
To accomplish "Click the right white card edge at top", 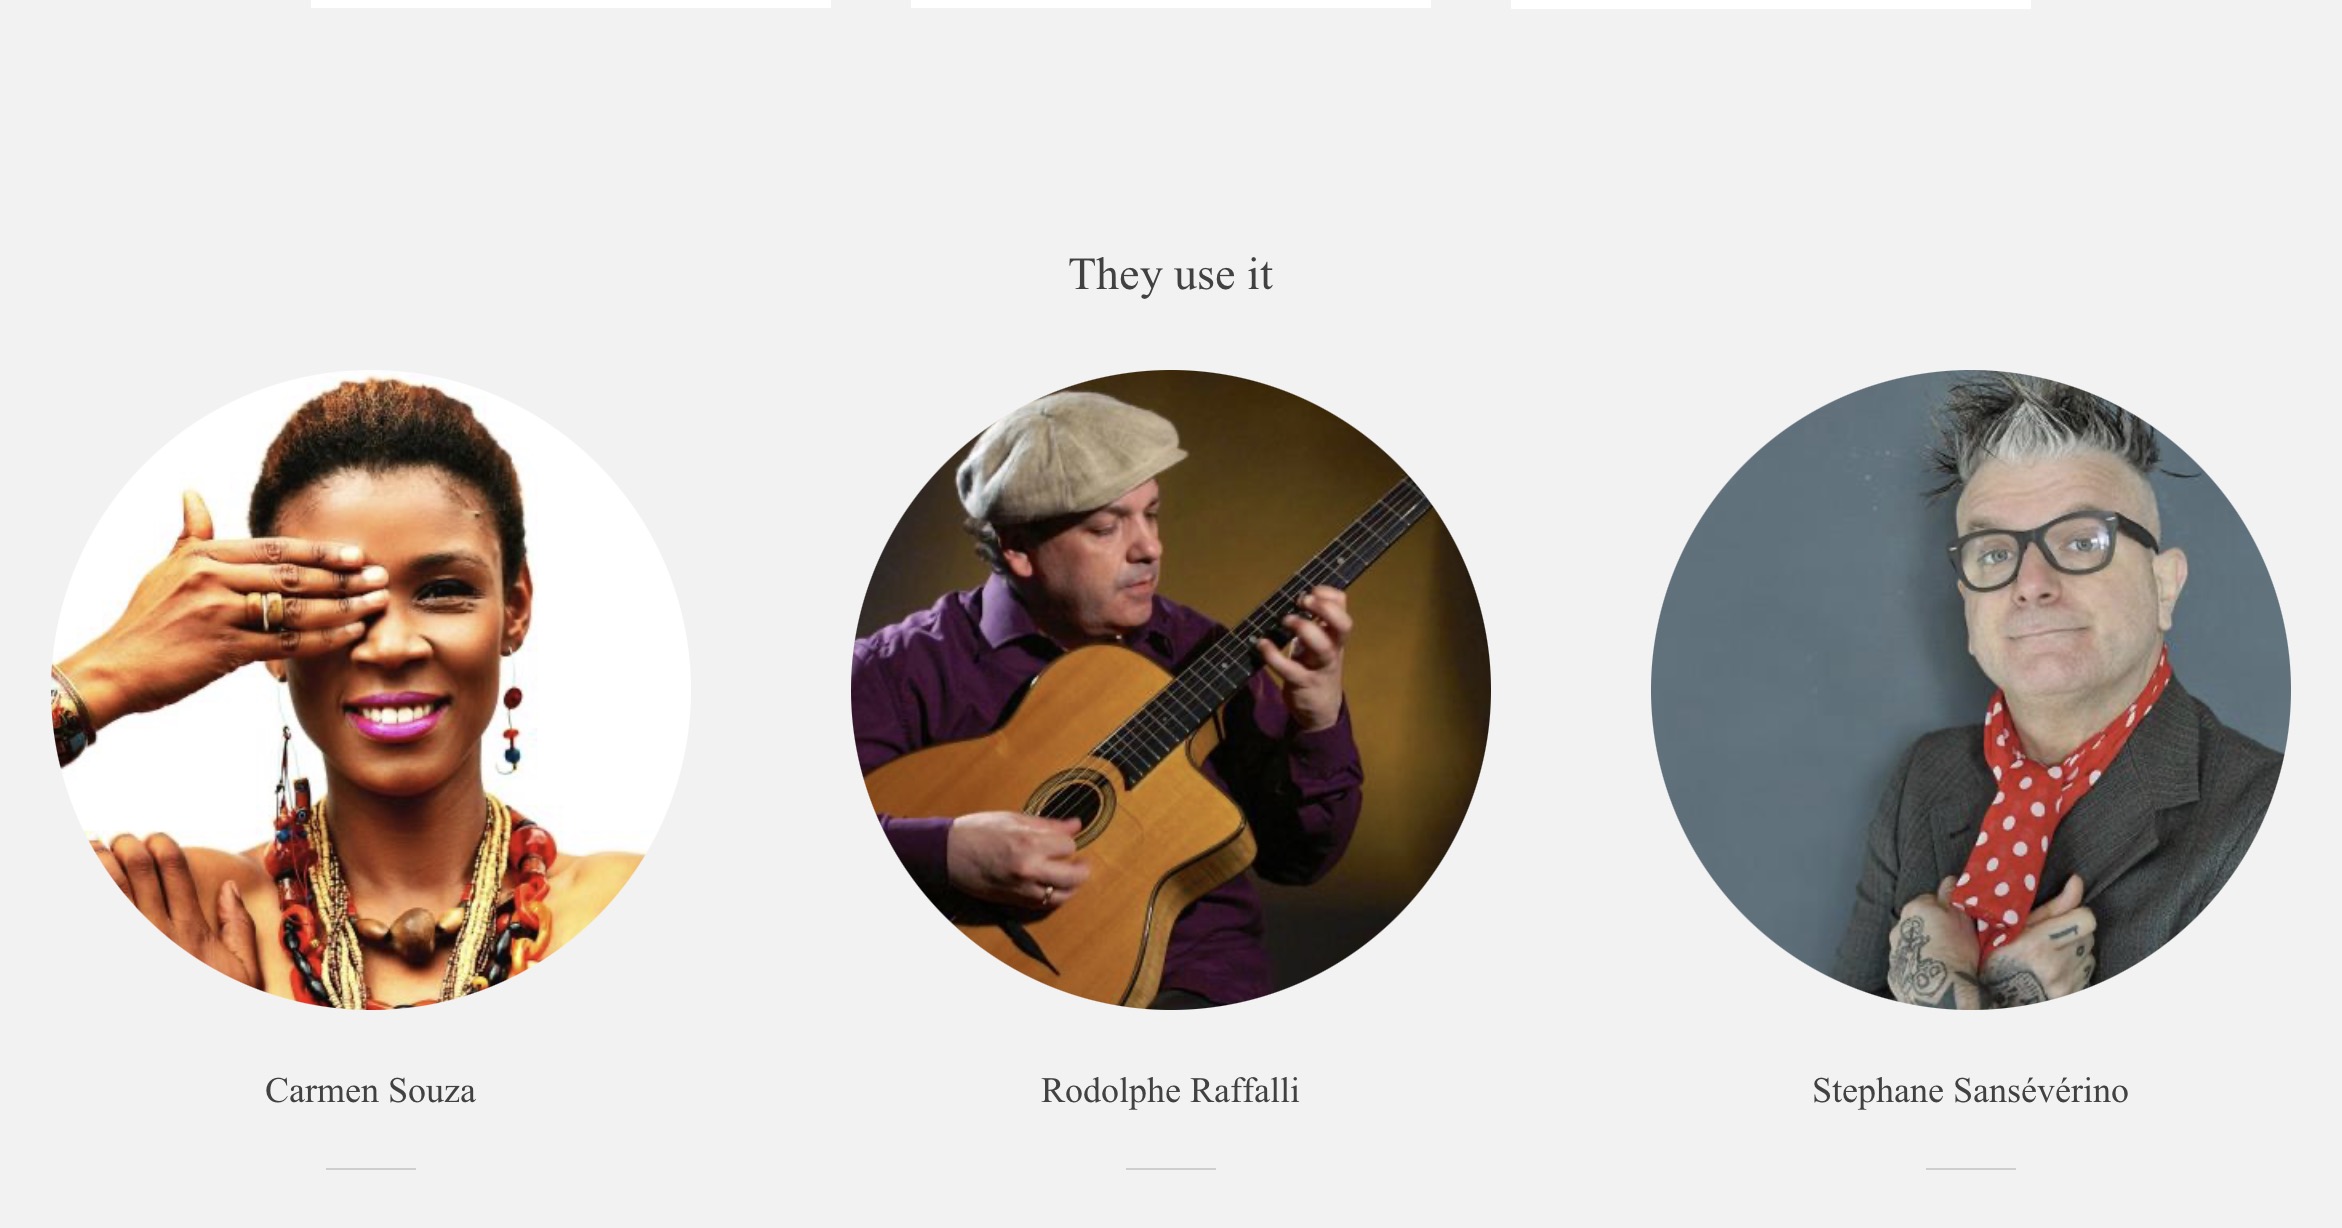I will (x=1770, y=4).
